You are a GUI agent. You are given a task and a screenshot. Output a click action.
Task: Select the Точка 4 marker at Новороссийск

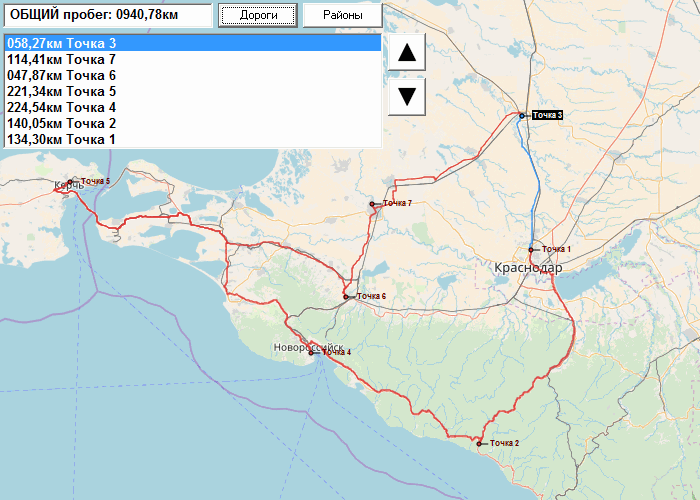[x=311, y=353]
